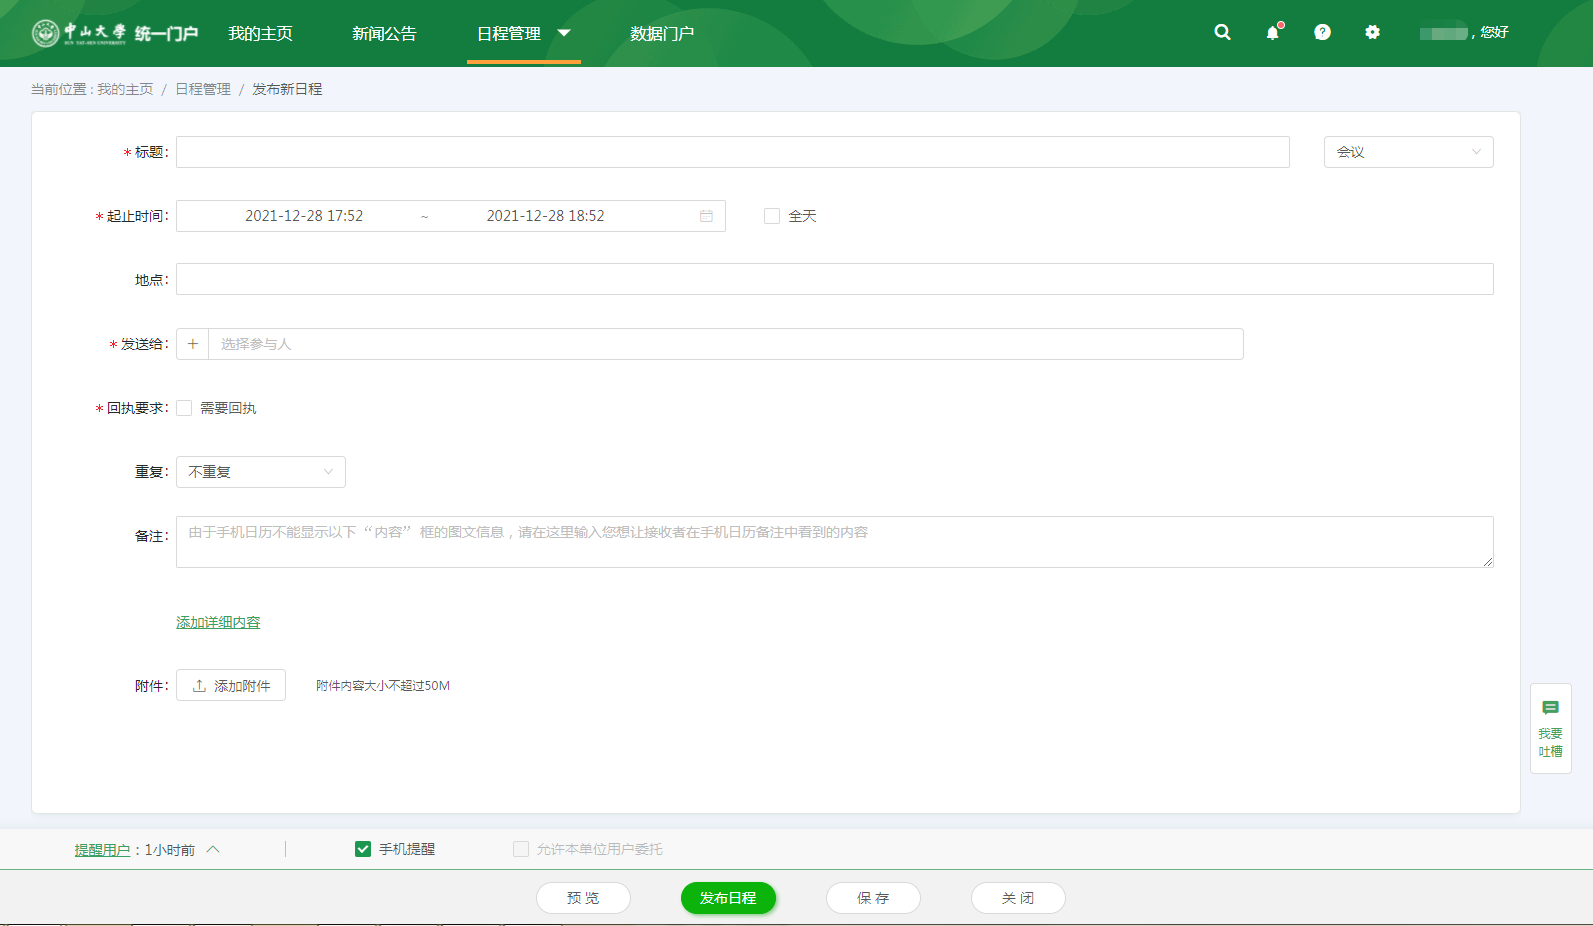Click the feedback chat icon 我要吐槽
Viewport: 1593px width, 926px height.
pos(1551,728)
